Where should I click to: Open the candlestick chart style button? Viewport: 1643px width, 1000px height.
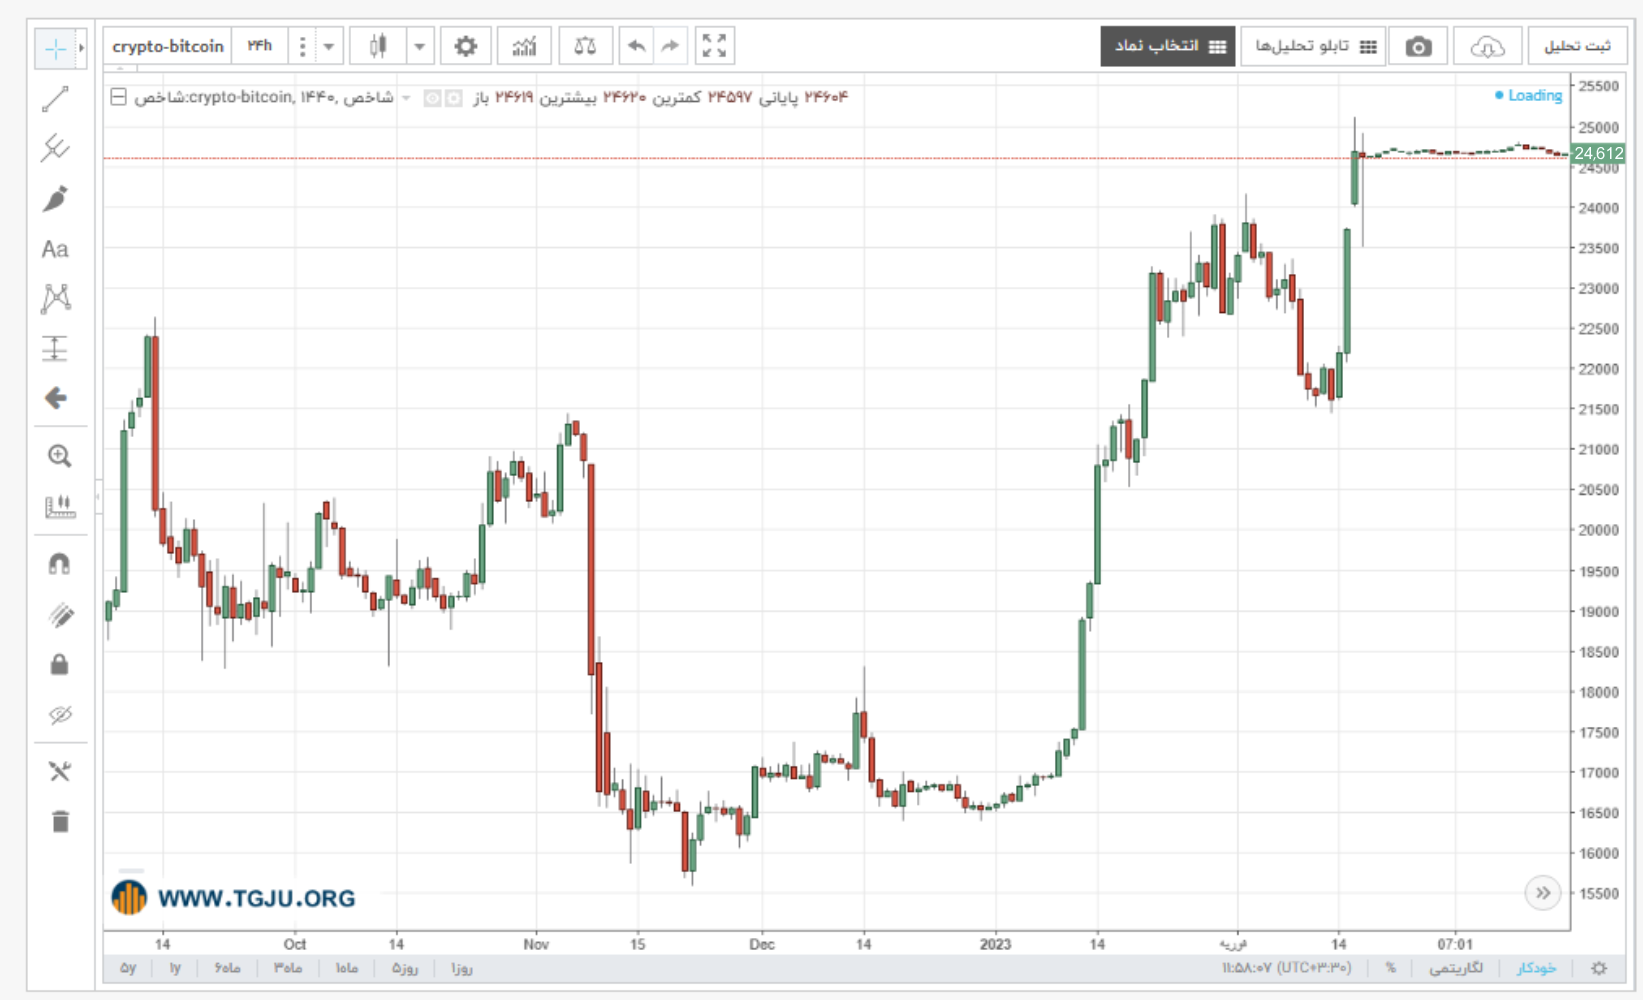tap(378, 46)
